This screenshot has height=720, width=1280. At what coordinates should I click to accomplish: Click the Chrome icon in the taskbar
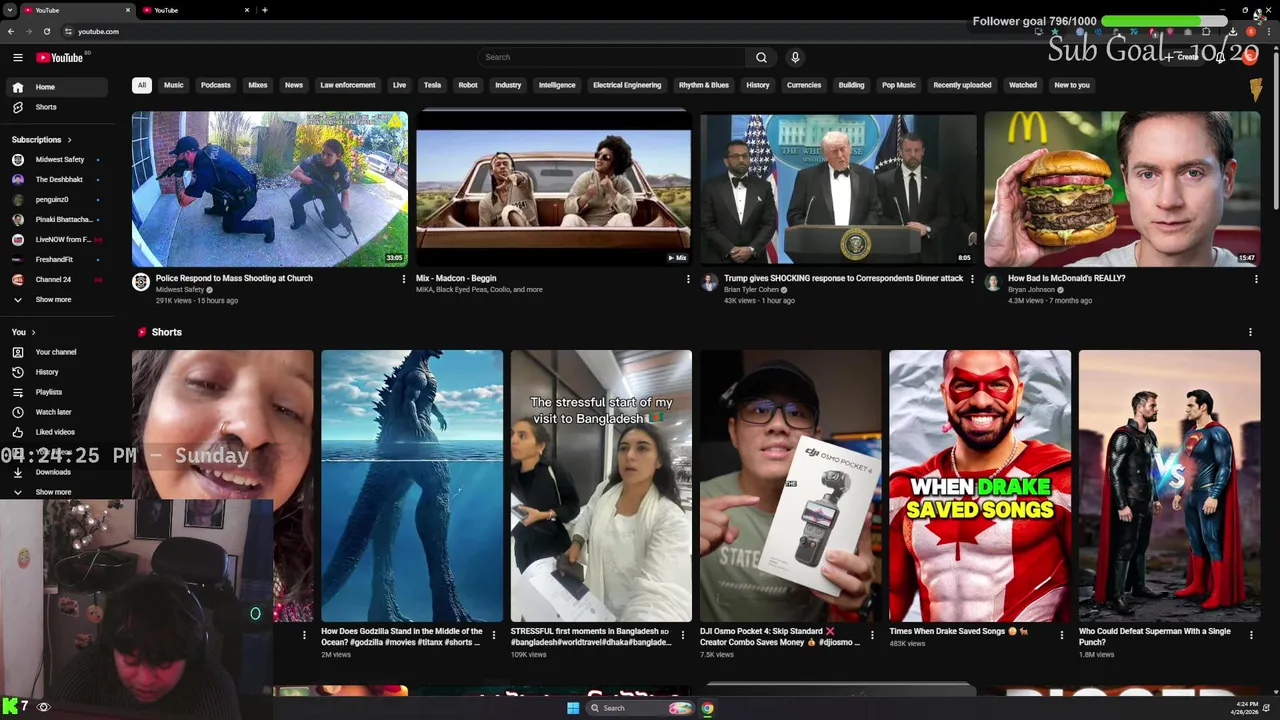pos(707,708)
